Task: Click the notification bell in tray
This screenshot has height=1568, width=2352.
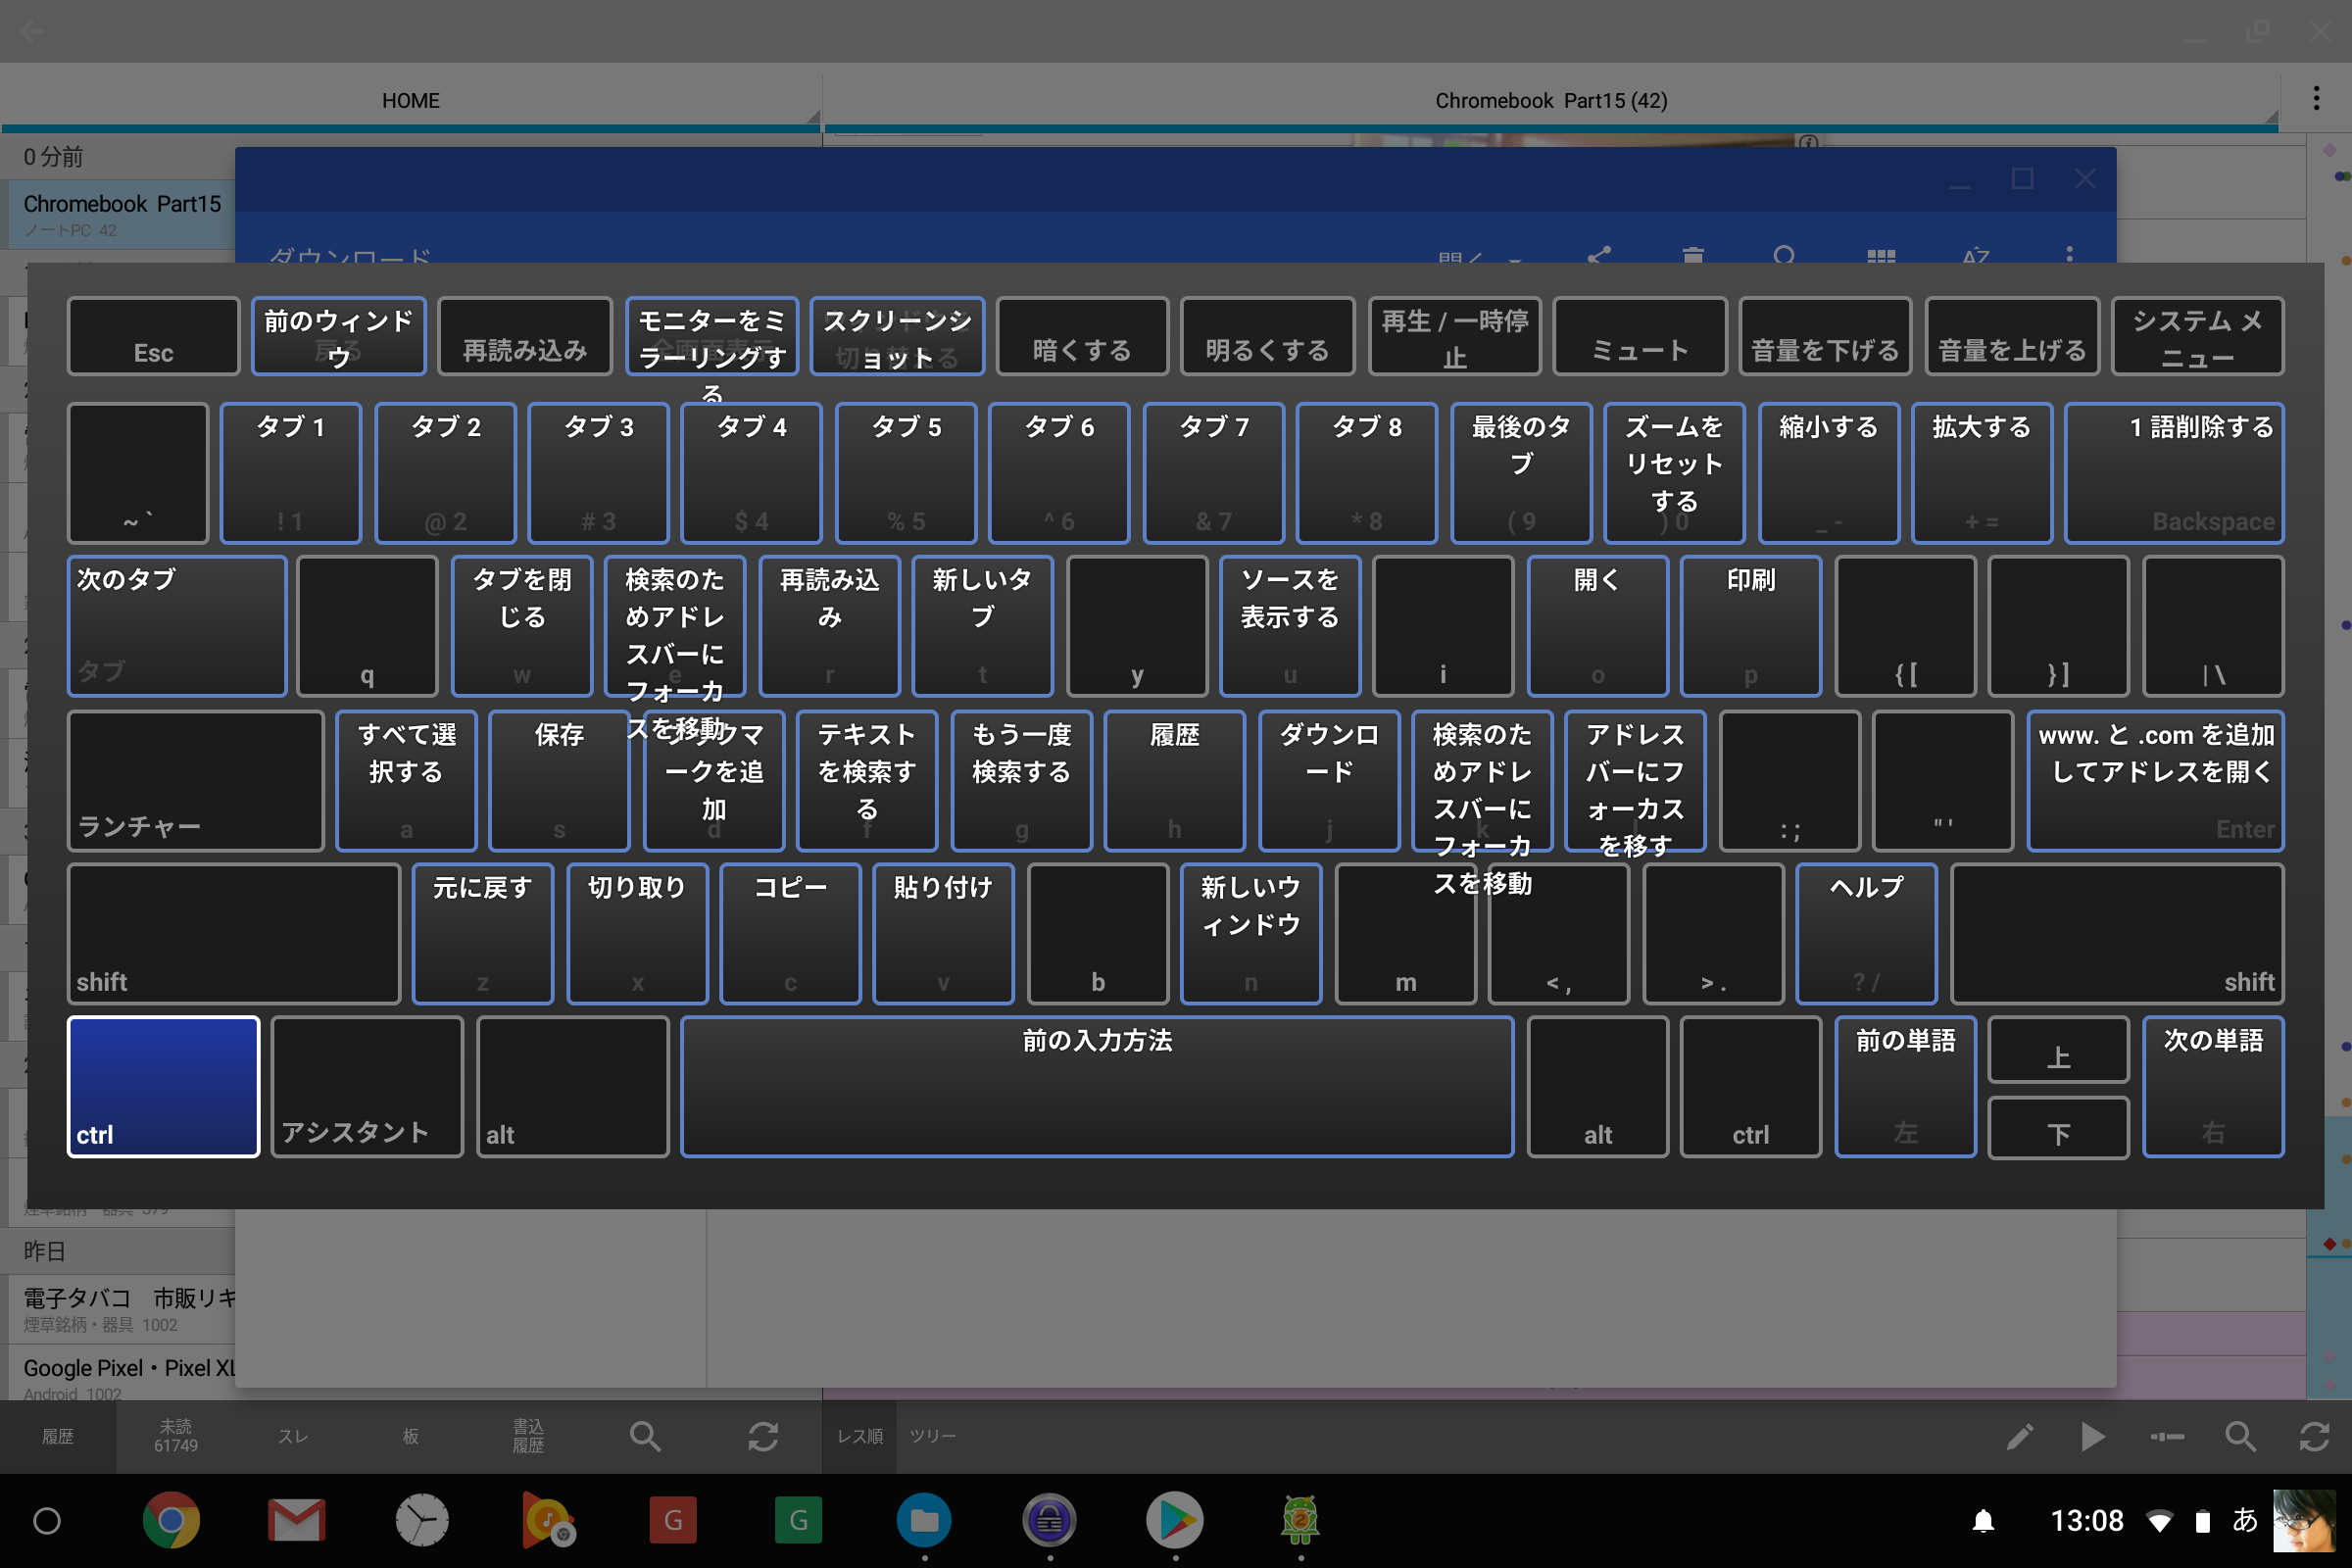Action: (x=1983, y=1521)
